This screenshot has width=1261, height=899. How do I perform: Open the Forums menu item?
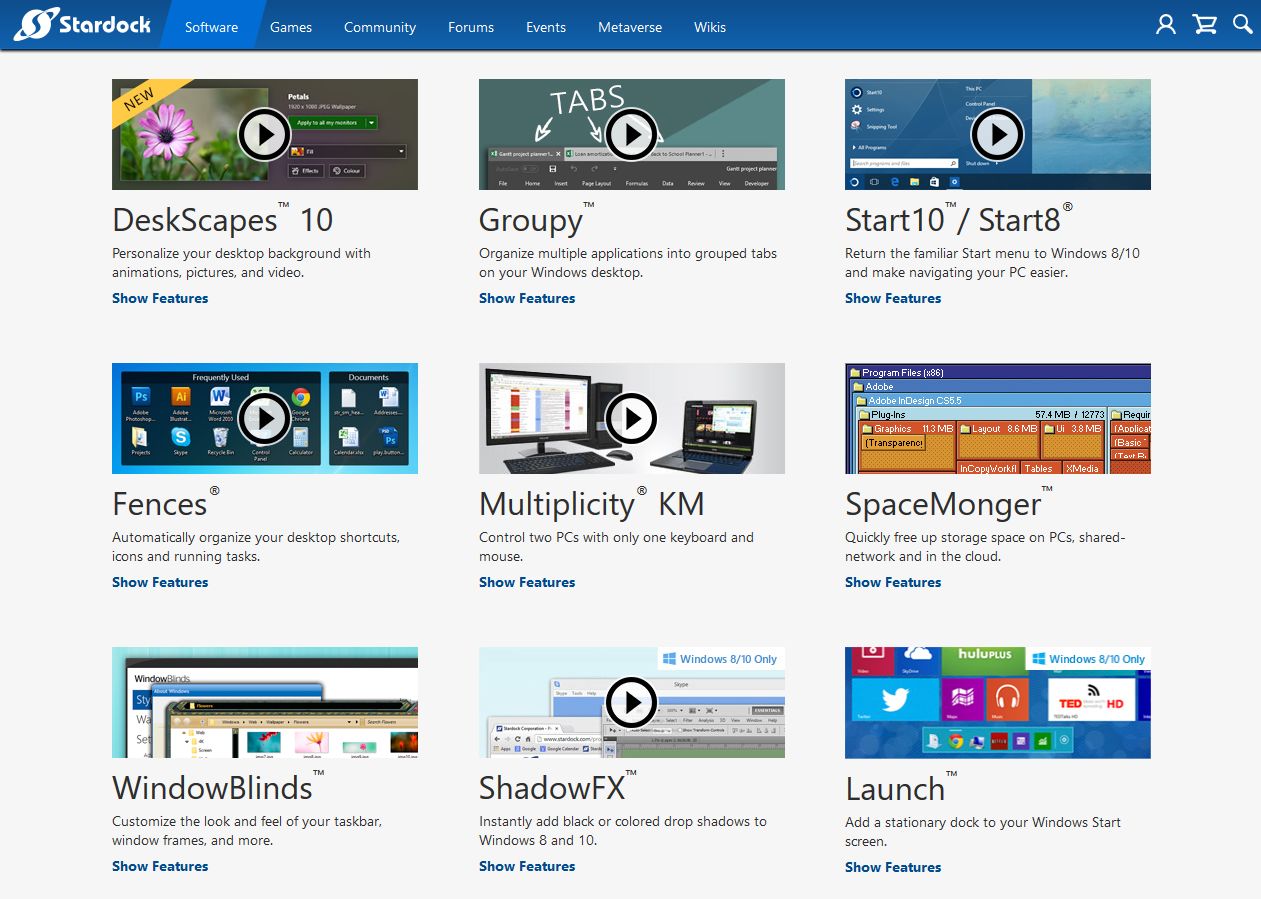point(470,27)
